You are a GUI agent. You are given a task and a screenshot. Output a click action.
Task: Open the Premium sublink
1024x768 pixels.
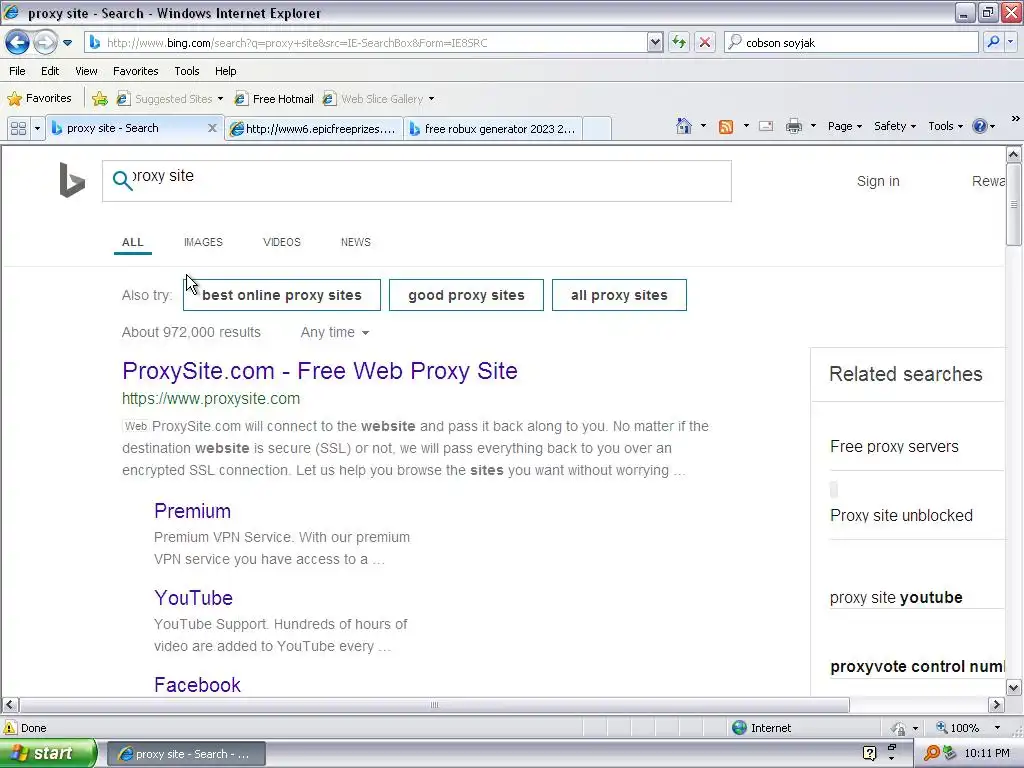tap(192, 511)
